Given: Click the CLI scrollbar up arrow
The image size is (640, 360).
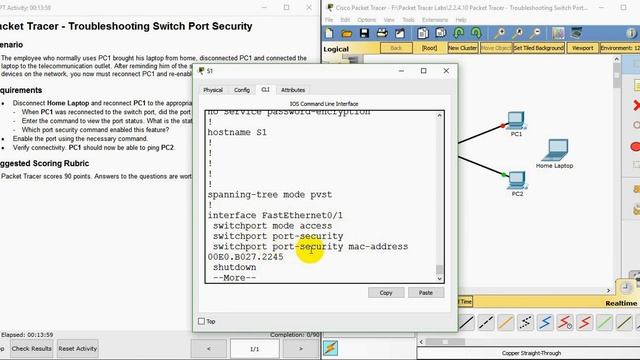Looking at the screenshot, I should [439, 116].
